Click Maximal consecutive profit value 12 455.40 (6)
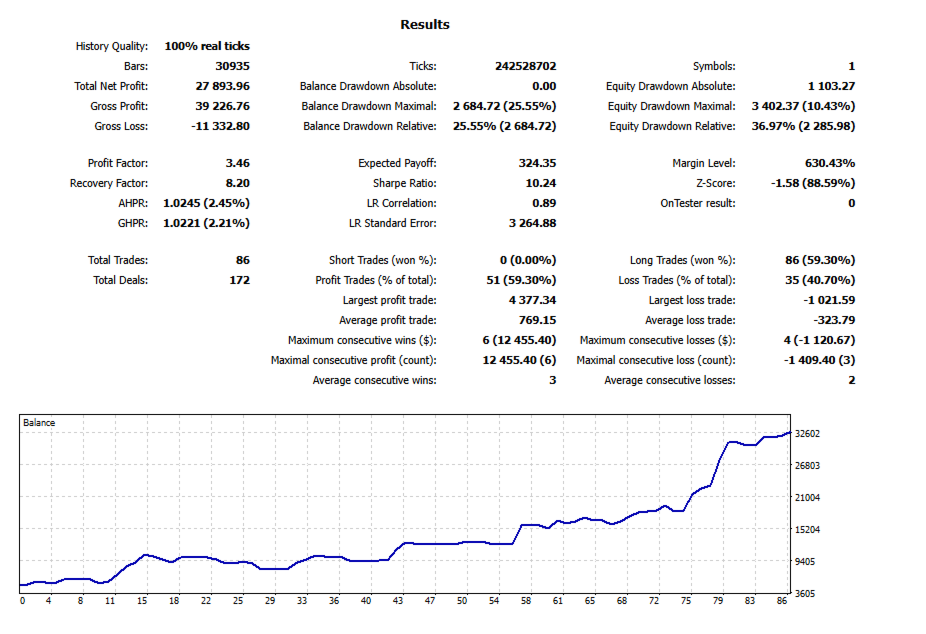This screenshot has height=634, width=926. coord(519,361)
